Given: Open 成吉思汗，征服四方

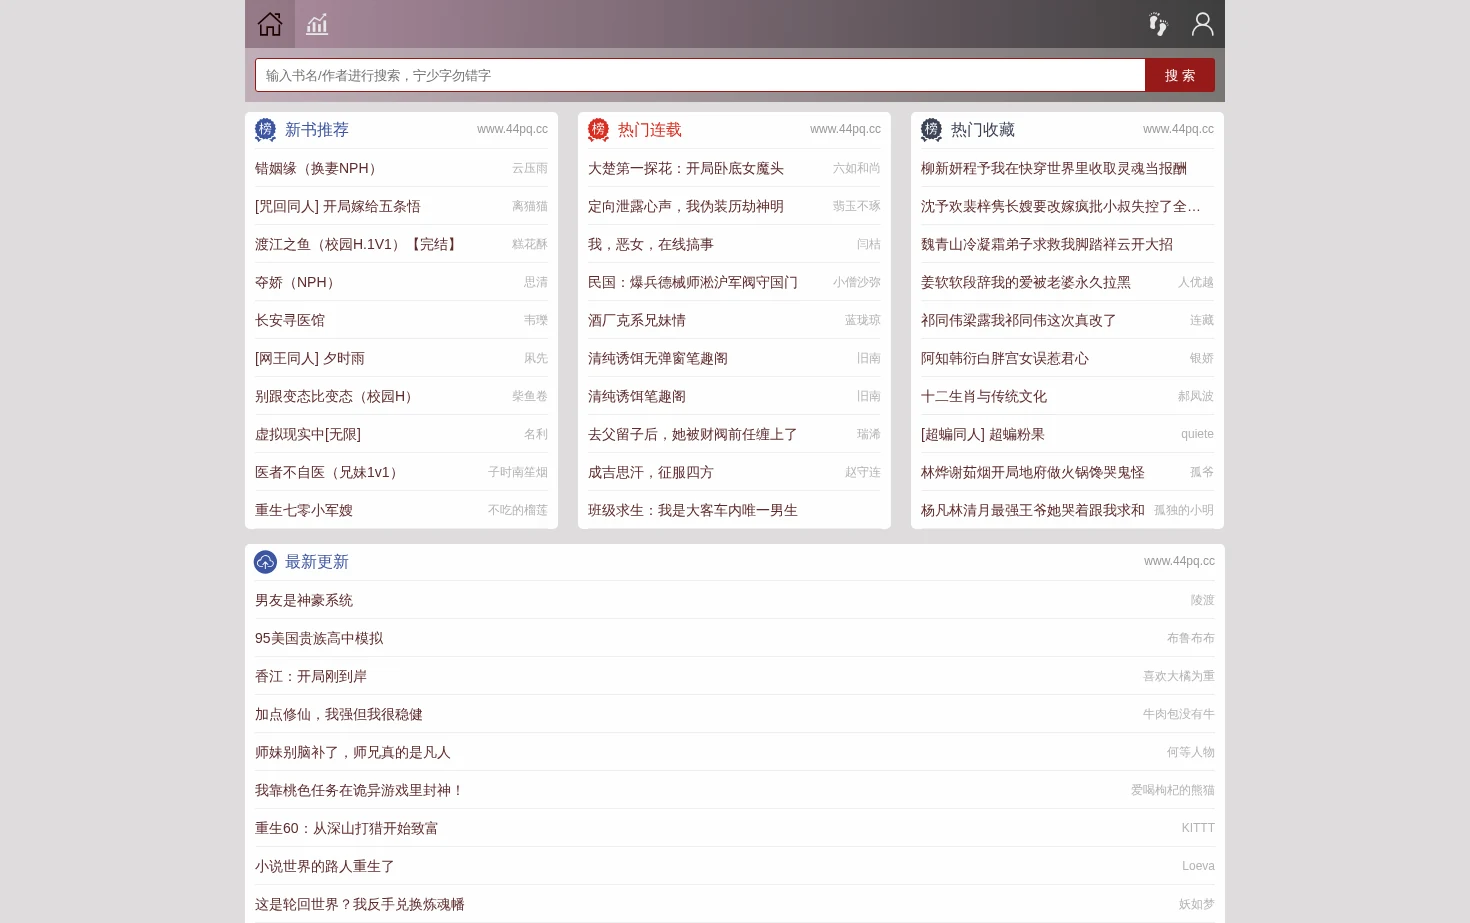Looking at the screenshot, I should (x=651, y=472).
